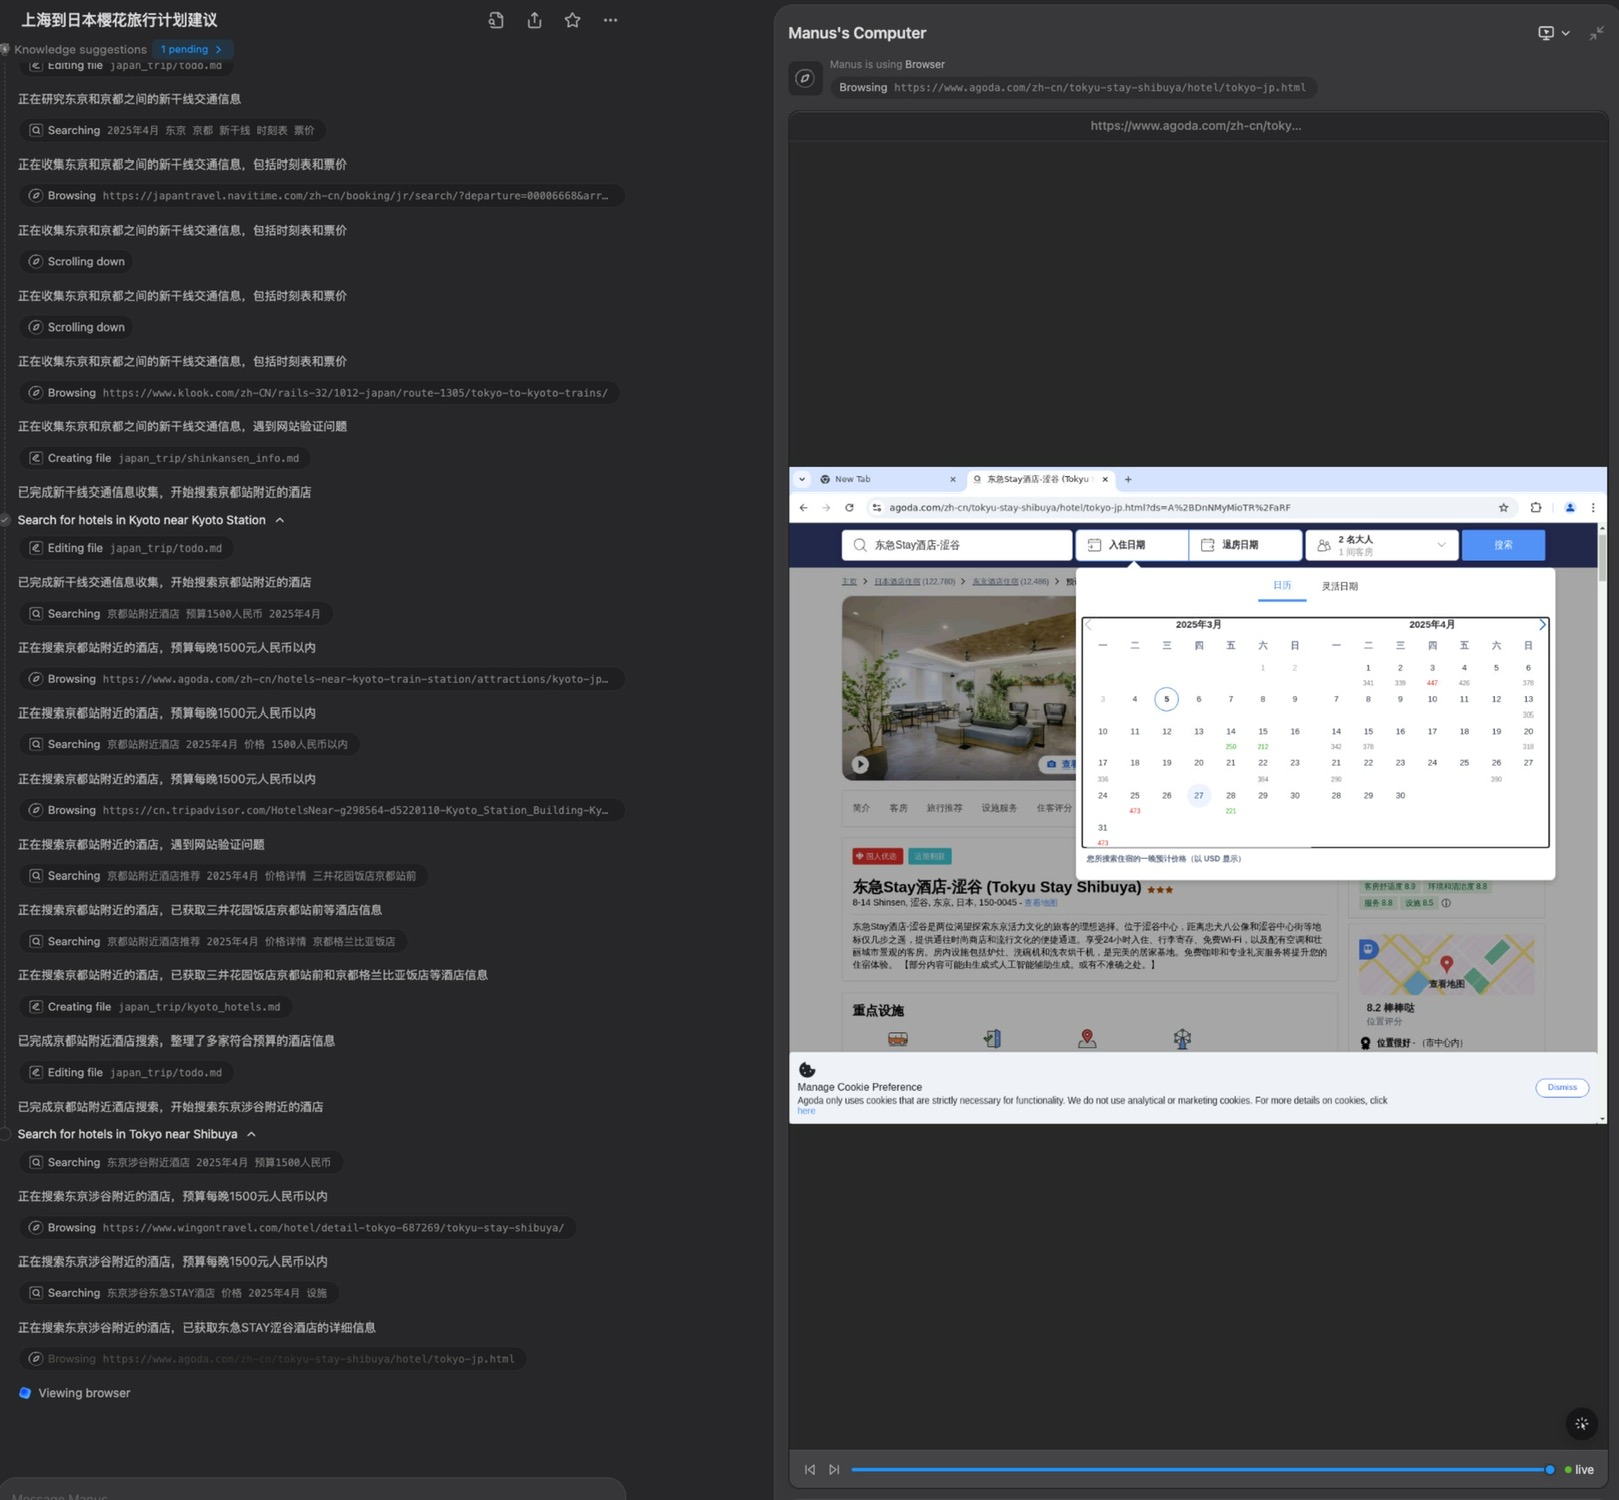
Task: Dismiss the cookie preference banner
Action: click(x=1561, y=1087)
